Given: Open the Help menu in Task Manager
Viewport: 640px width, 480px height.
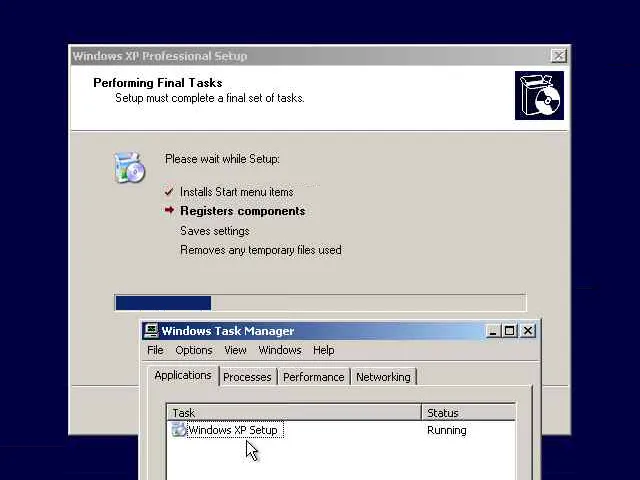Looking at the screenshot, I should click(324, 350).
